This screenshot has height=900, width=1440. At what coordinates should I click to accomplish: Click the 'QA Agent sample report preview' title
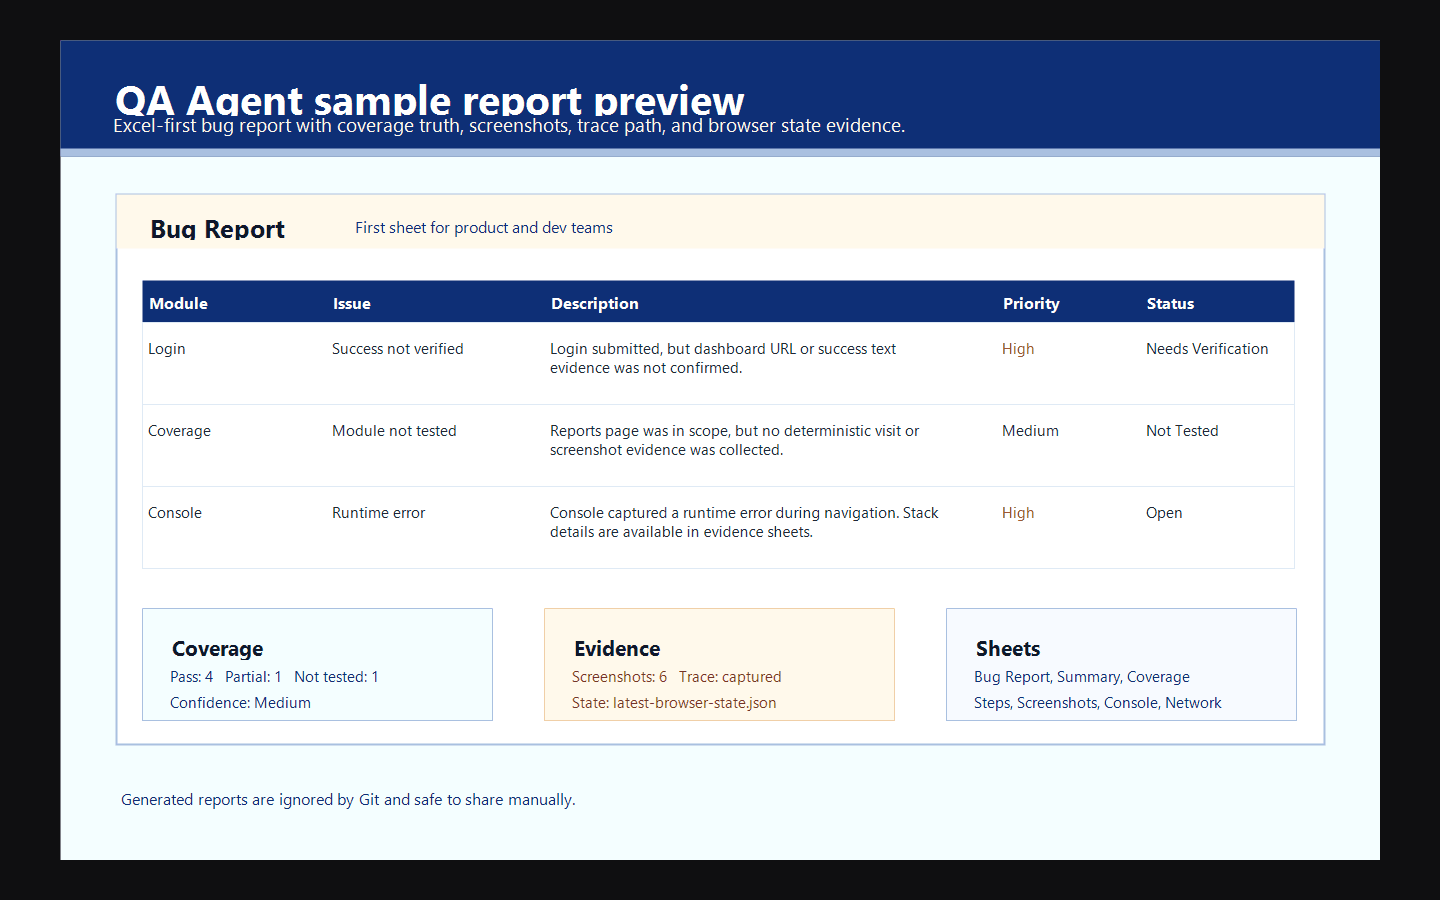[429, 100]
